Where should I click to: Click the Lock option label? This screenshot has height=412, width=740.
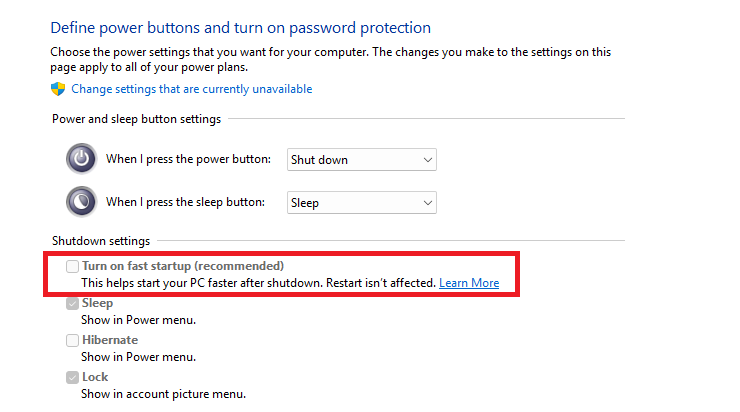(x=95, y=377)
